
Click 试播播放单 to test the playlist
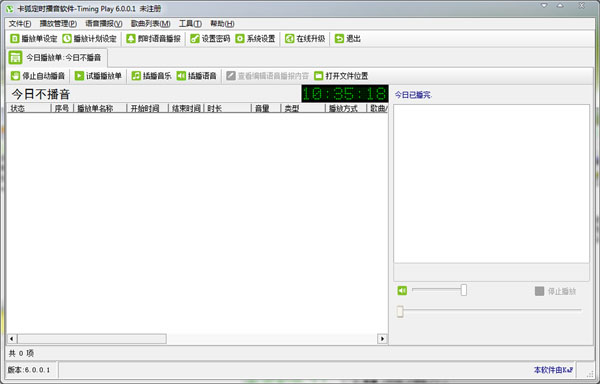98,76
